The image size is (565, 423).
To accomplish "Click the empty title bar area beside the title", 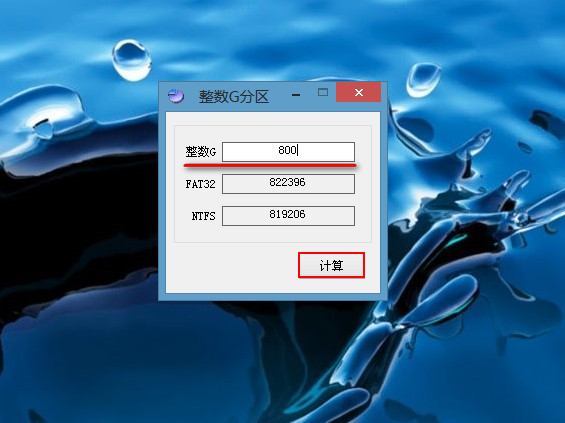I will tap(279, 96).
